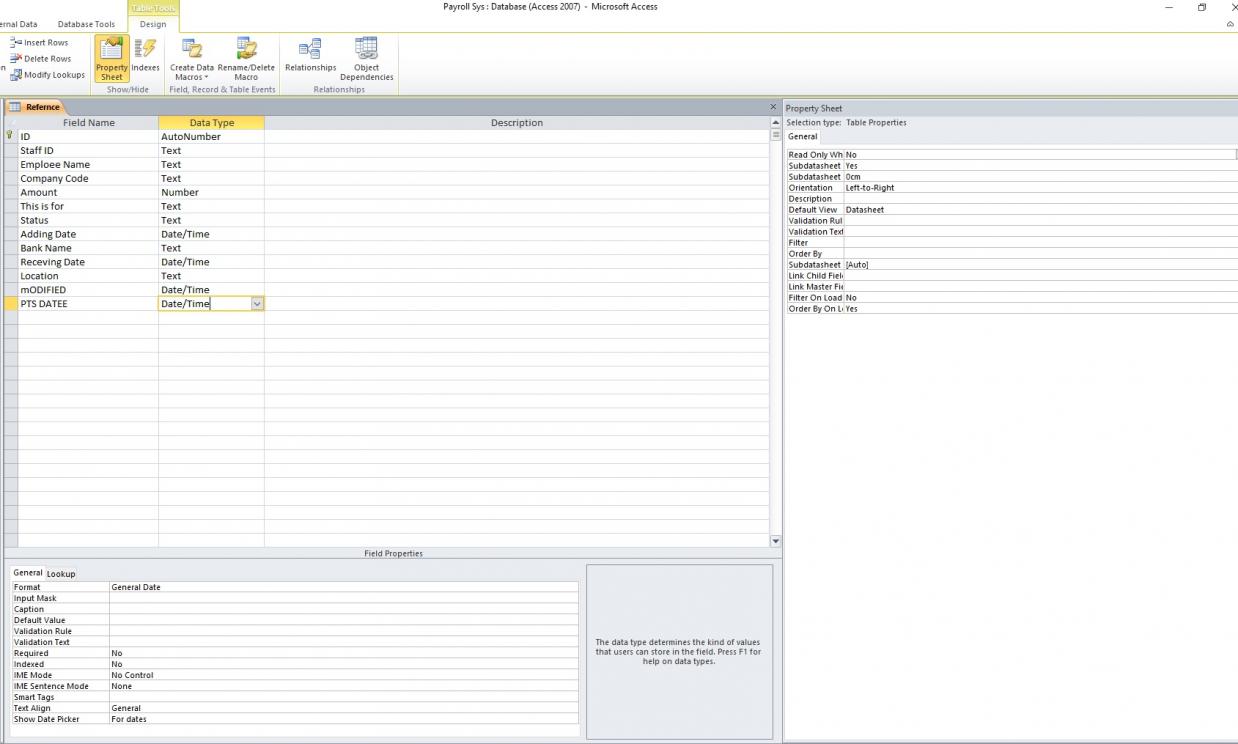Select the Bank Name field name
This screenshot has width=1238, height=744.
[88, 248]
